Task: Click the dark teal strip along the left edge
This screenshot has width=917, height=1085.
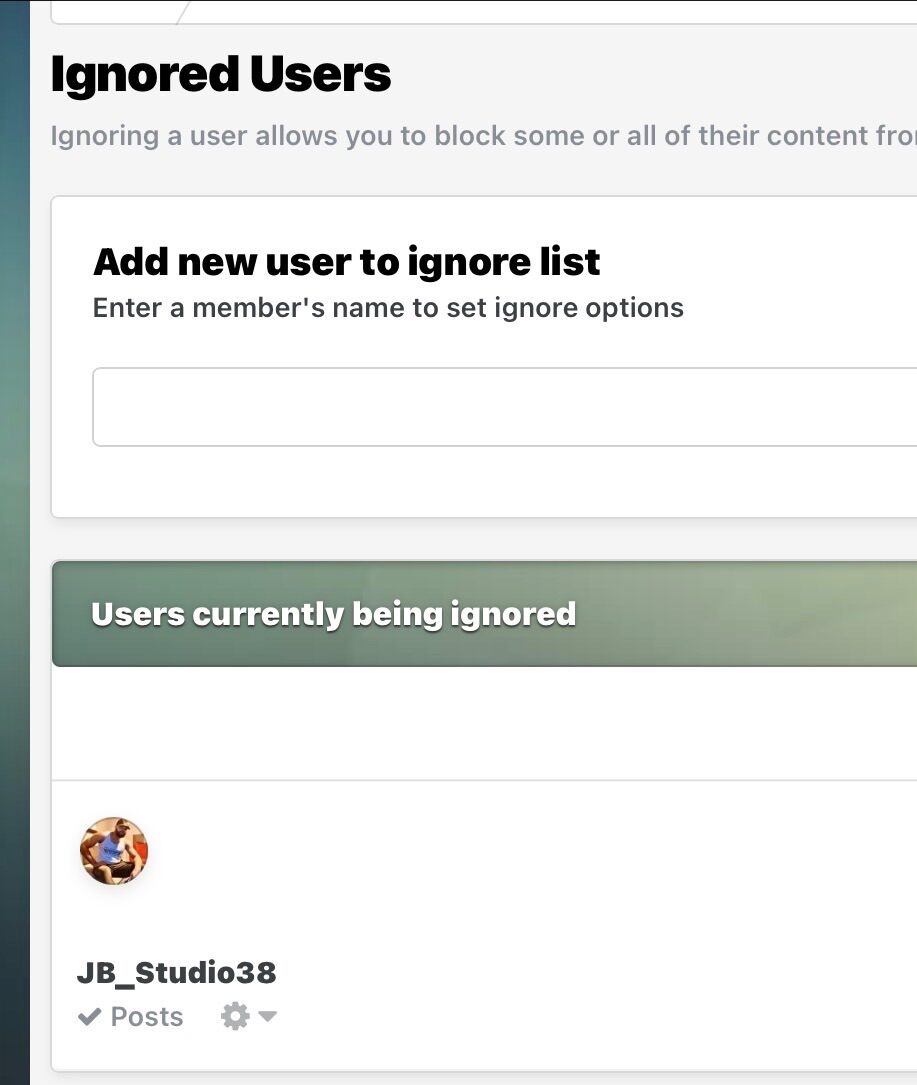Action: [x=14, y=540]
